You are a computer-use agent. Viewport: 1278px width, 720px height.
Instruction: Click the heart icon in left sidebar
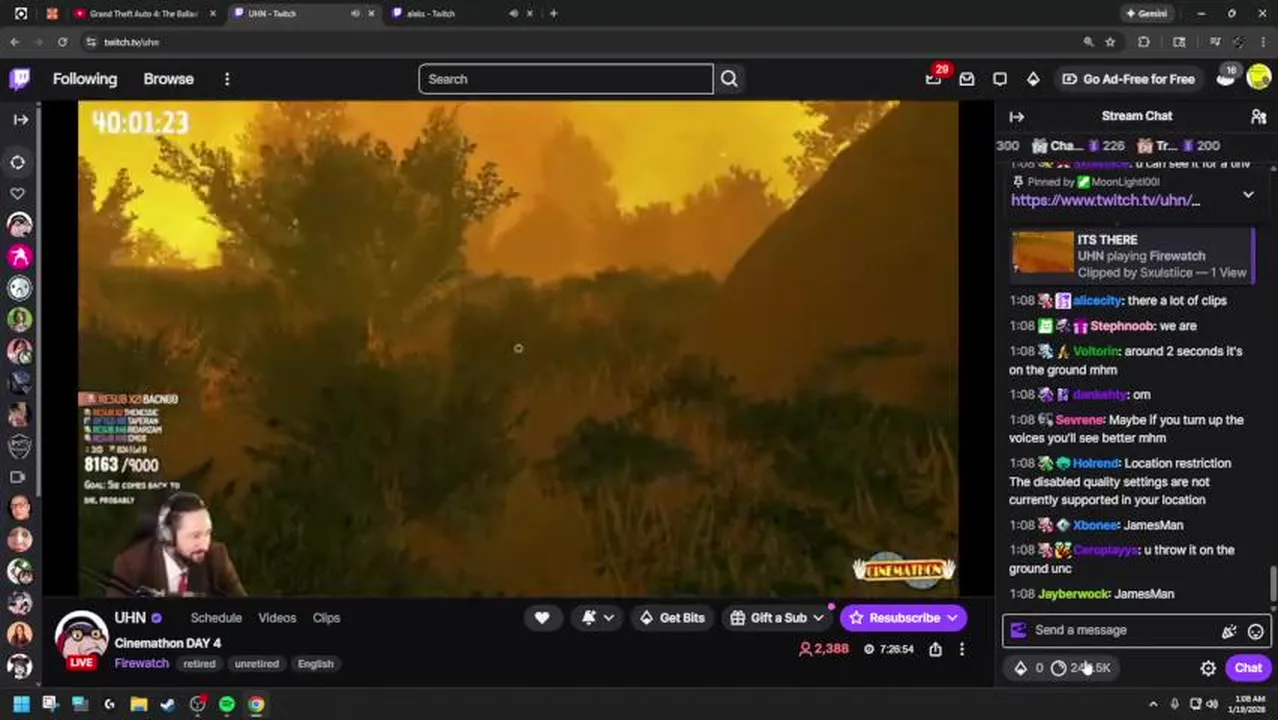pyautogui.click(x=18, y=193)
